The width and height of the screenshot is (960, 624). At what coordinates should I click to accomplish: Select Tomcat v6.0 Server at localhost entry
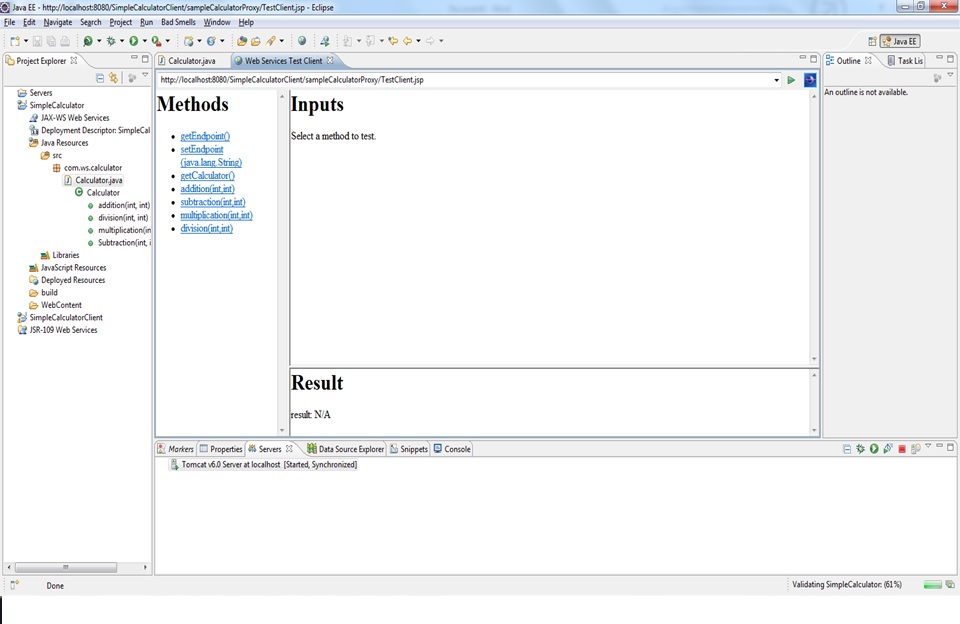[x=263, y=465]
